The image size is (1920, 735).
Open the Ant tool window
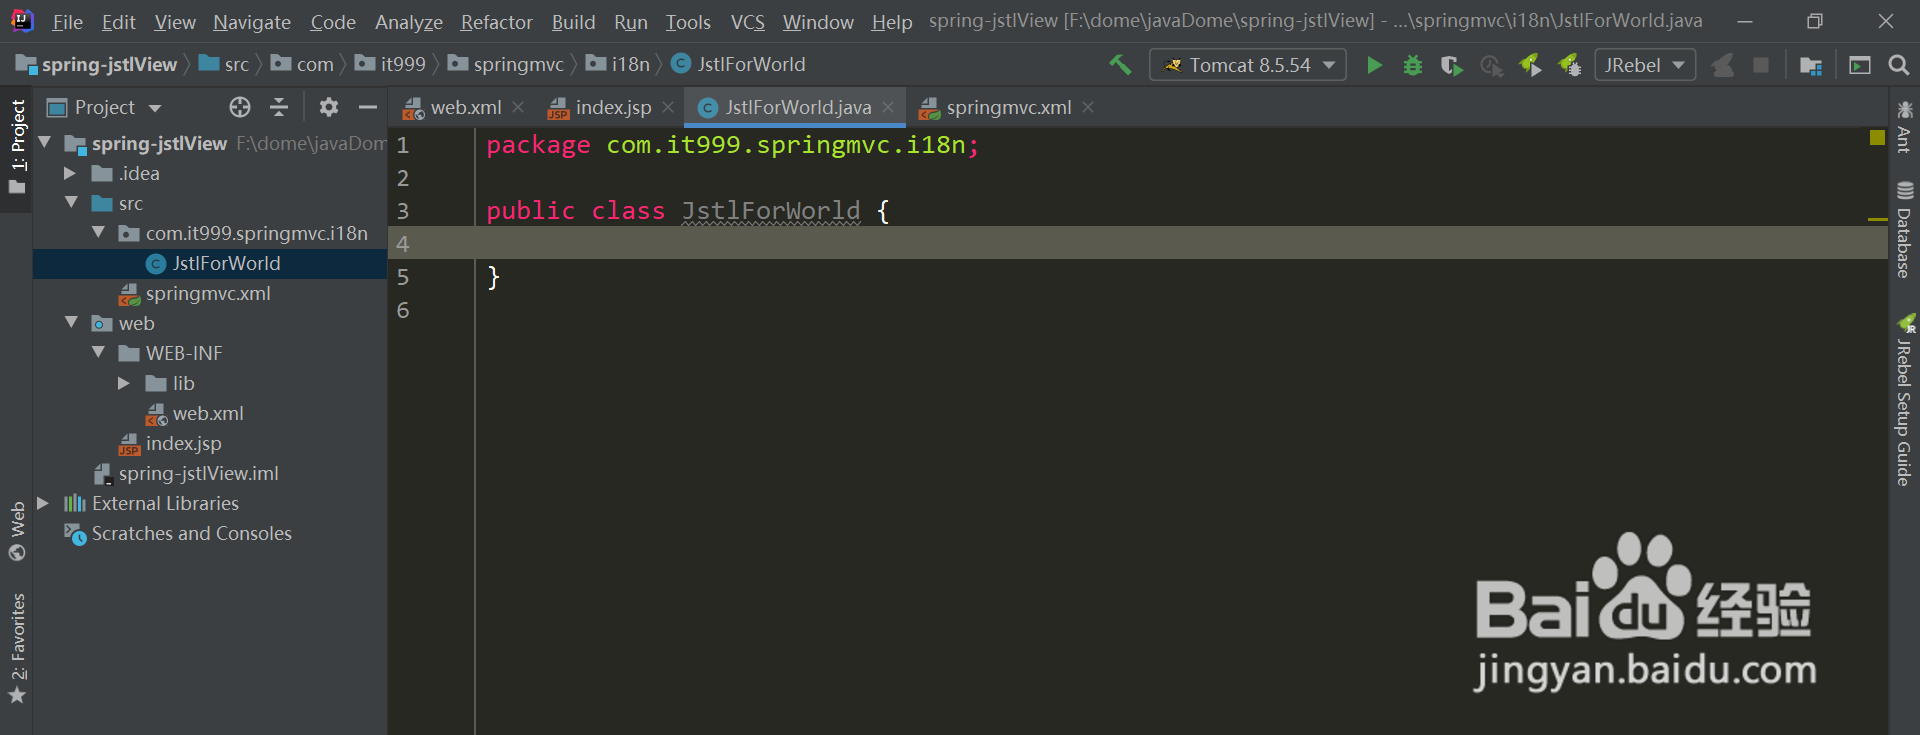tap(1904, 126)
